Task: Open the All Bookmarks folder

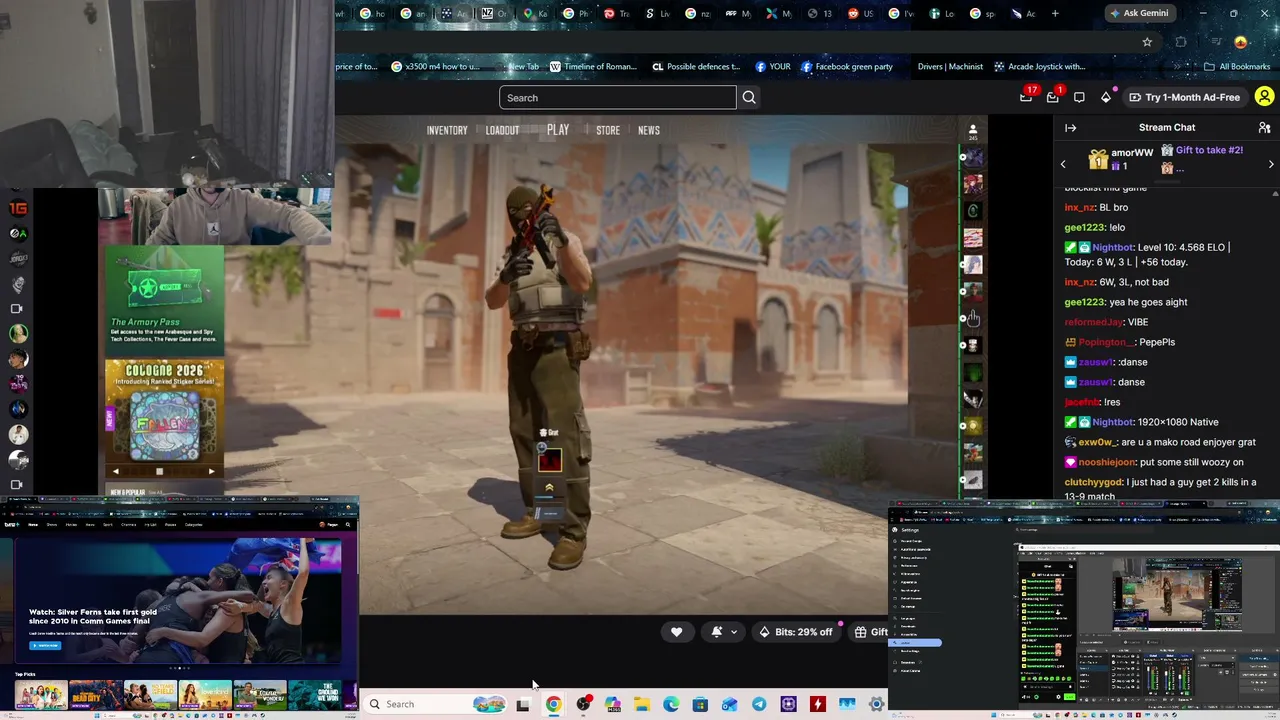Action: tap(1237, 67)
